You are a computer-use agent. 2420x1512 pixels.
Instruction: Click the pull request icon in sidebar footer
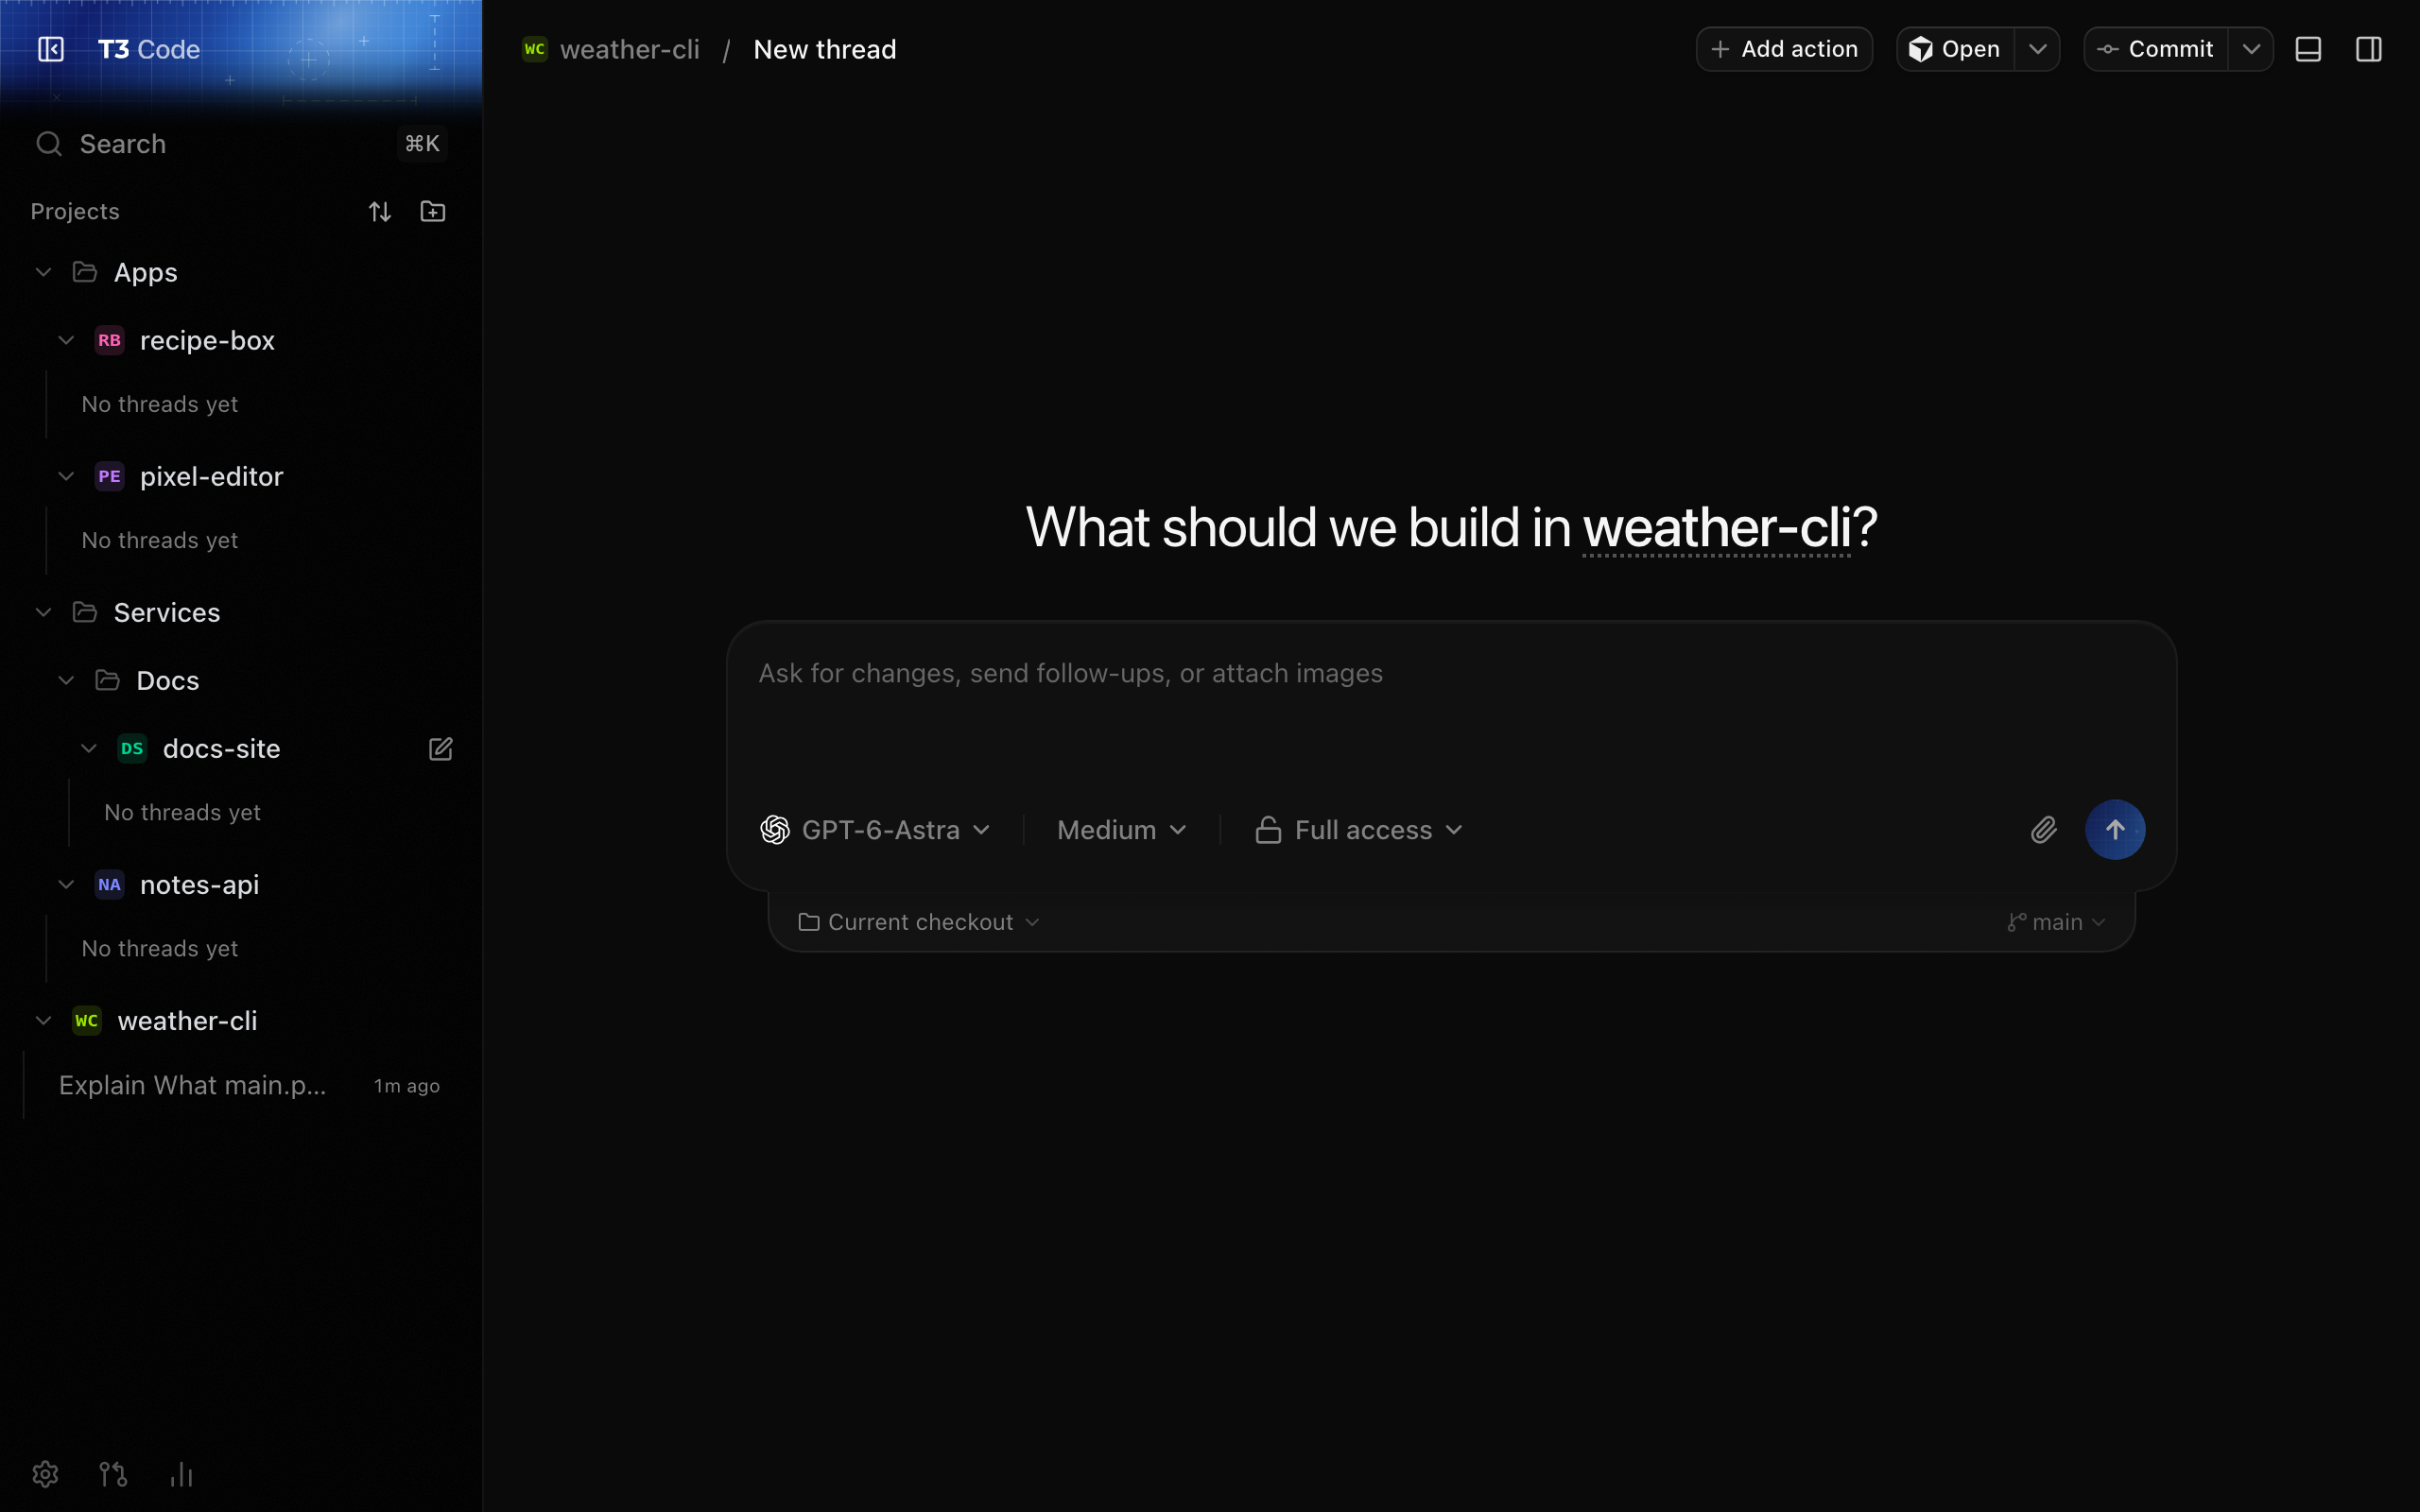coord(113,1474)
